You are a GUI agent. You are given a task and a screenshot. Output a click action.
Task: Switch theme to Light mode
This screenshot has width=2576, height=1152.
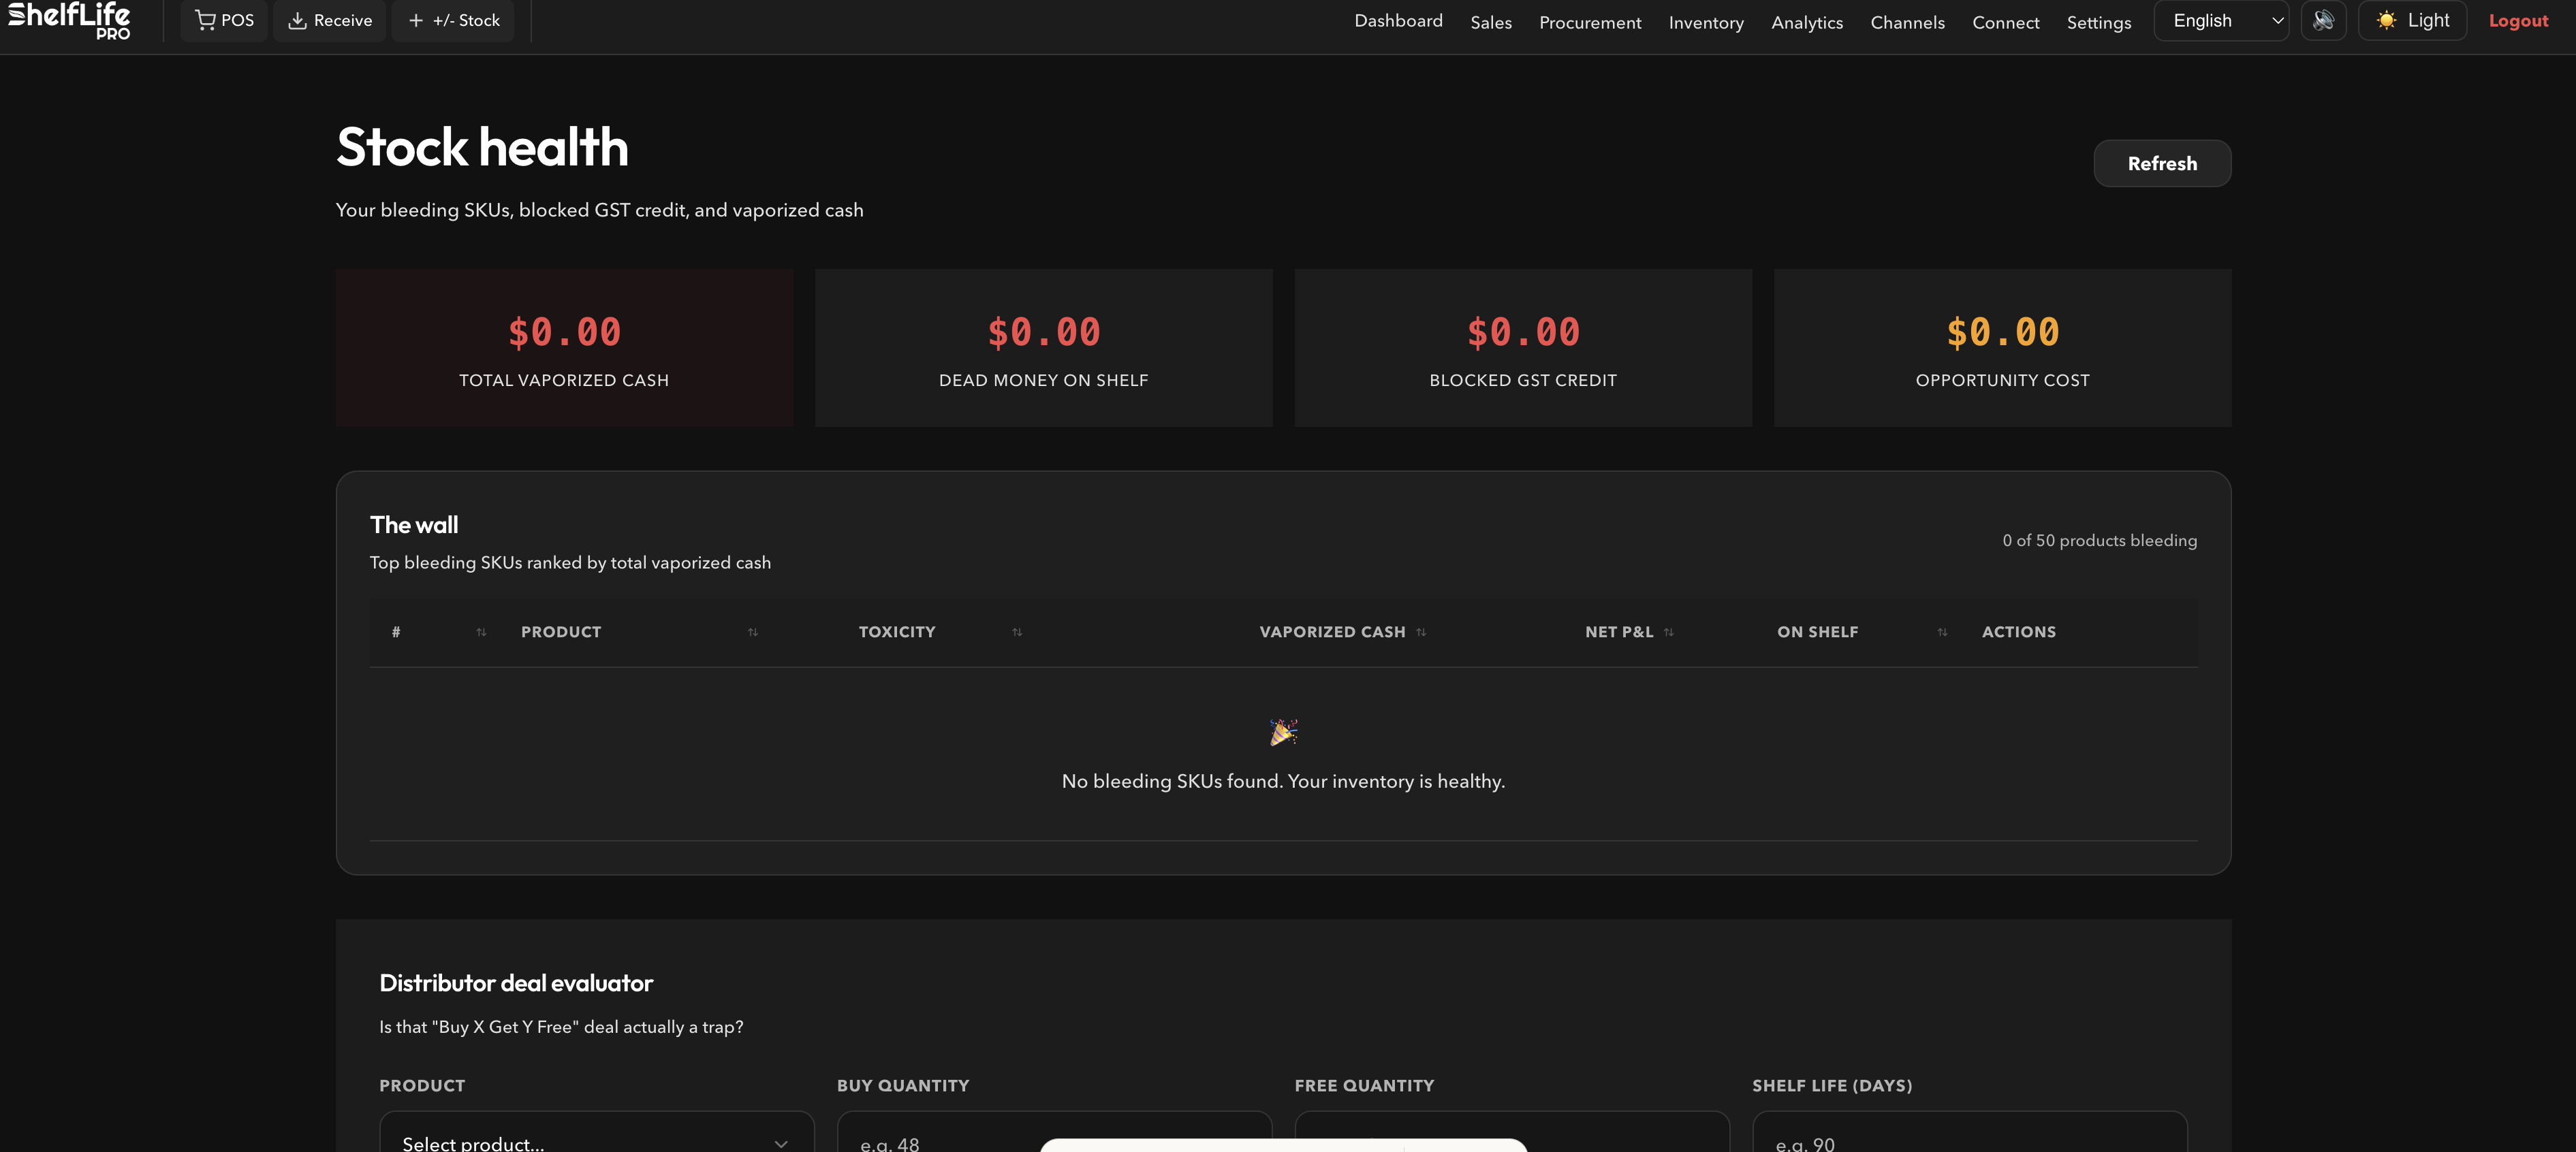tap(2412, 20)
